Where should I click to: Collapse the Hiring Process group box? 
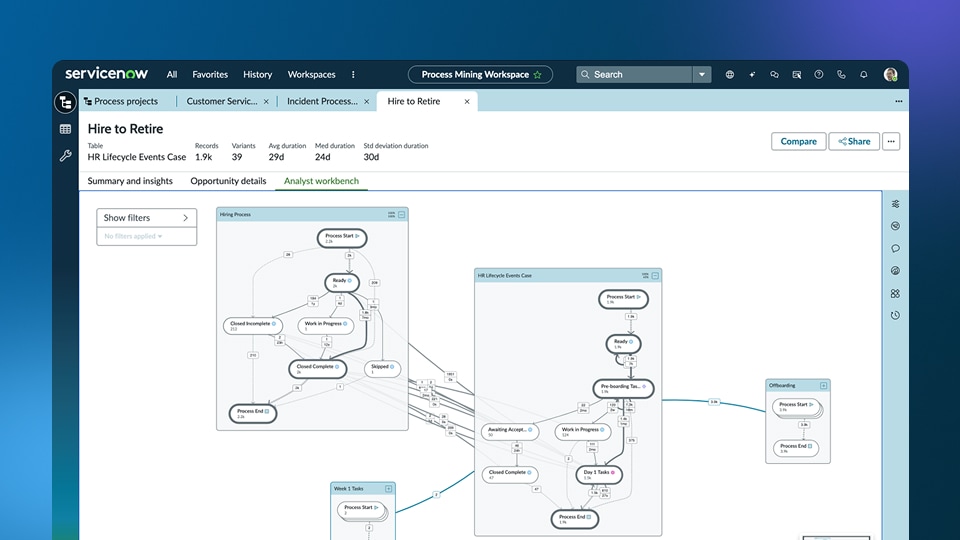pos(402,215)
